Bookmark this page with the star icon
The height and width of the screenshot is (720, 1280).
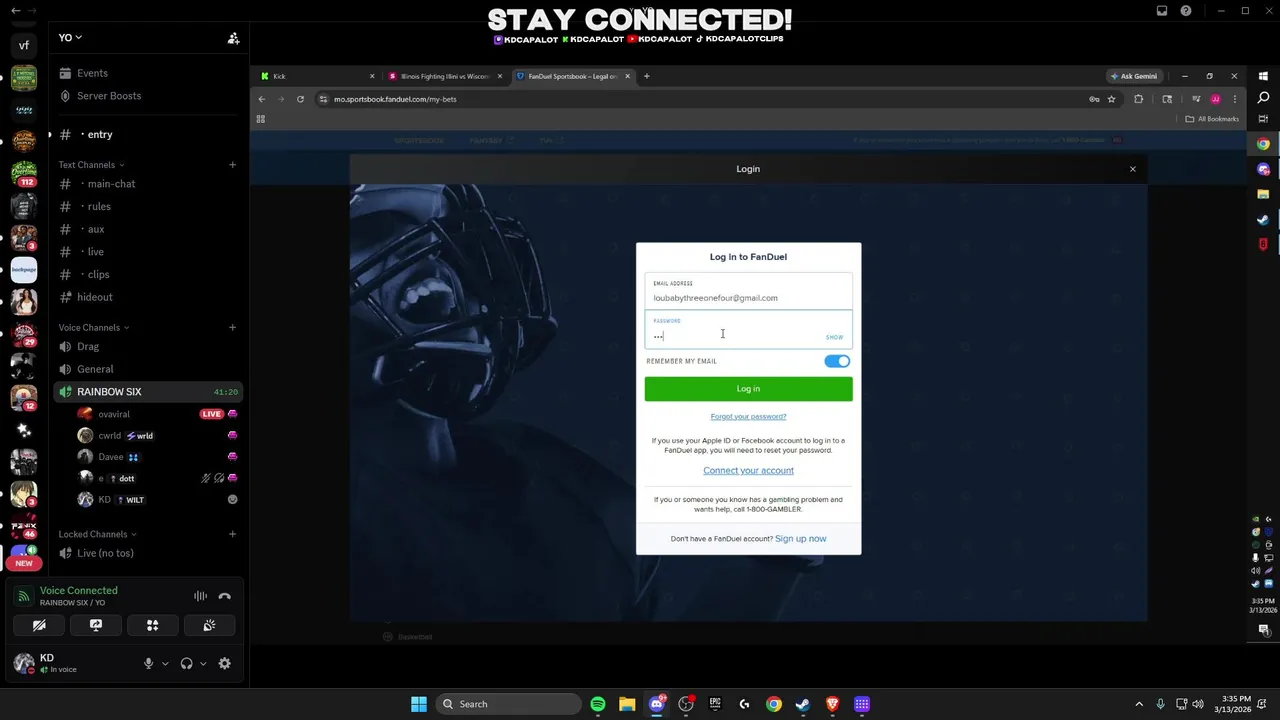[1111, 99]
